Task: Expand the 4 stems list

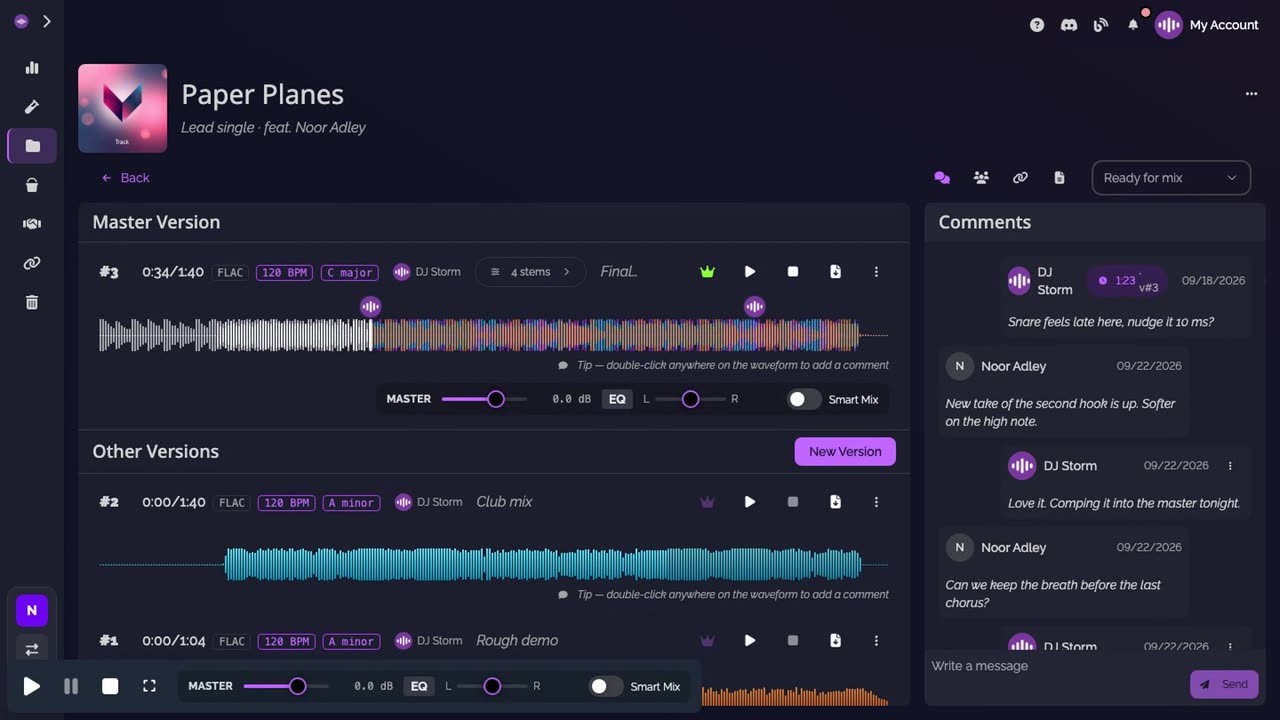Action: [530, 272]
